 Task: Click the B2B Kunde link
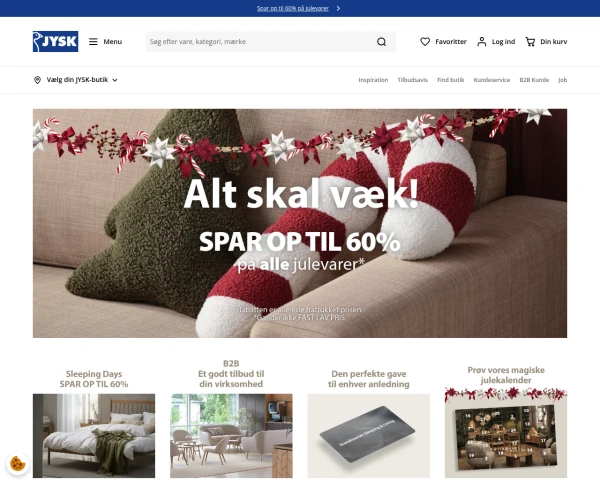pos(534,80)
